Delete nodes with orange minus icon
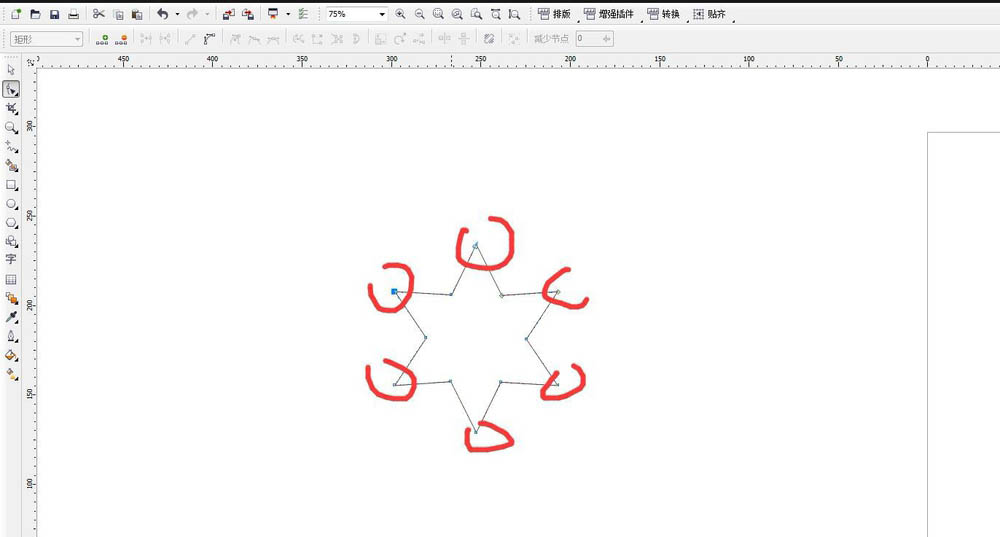Screen dimensions: 1000x537 (121, 40)
